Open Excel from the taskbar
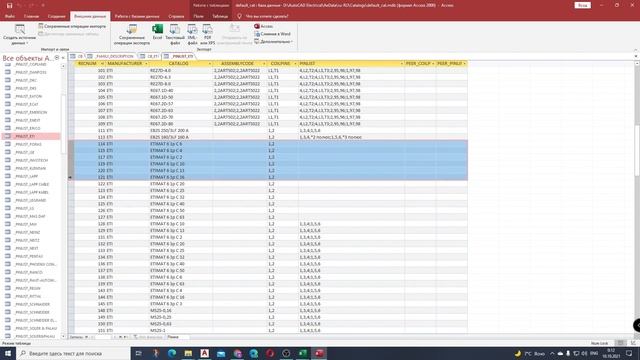 302,353
